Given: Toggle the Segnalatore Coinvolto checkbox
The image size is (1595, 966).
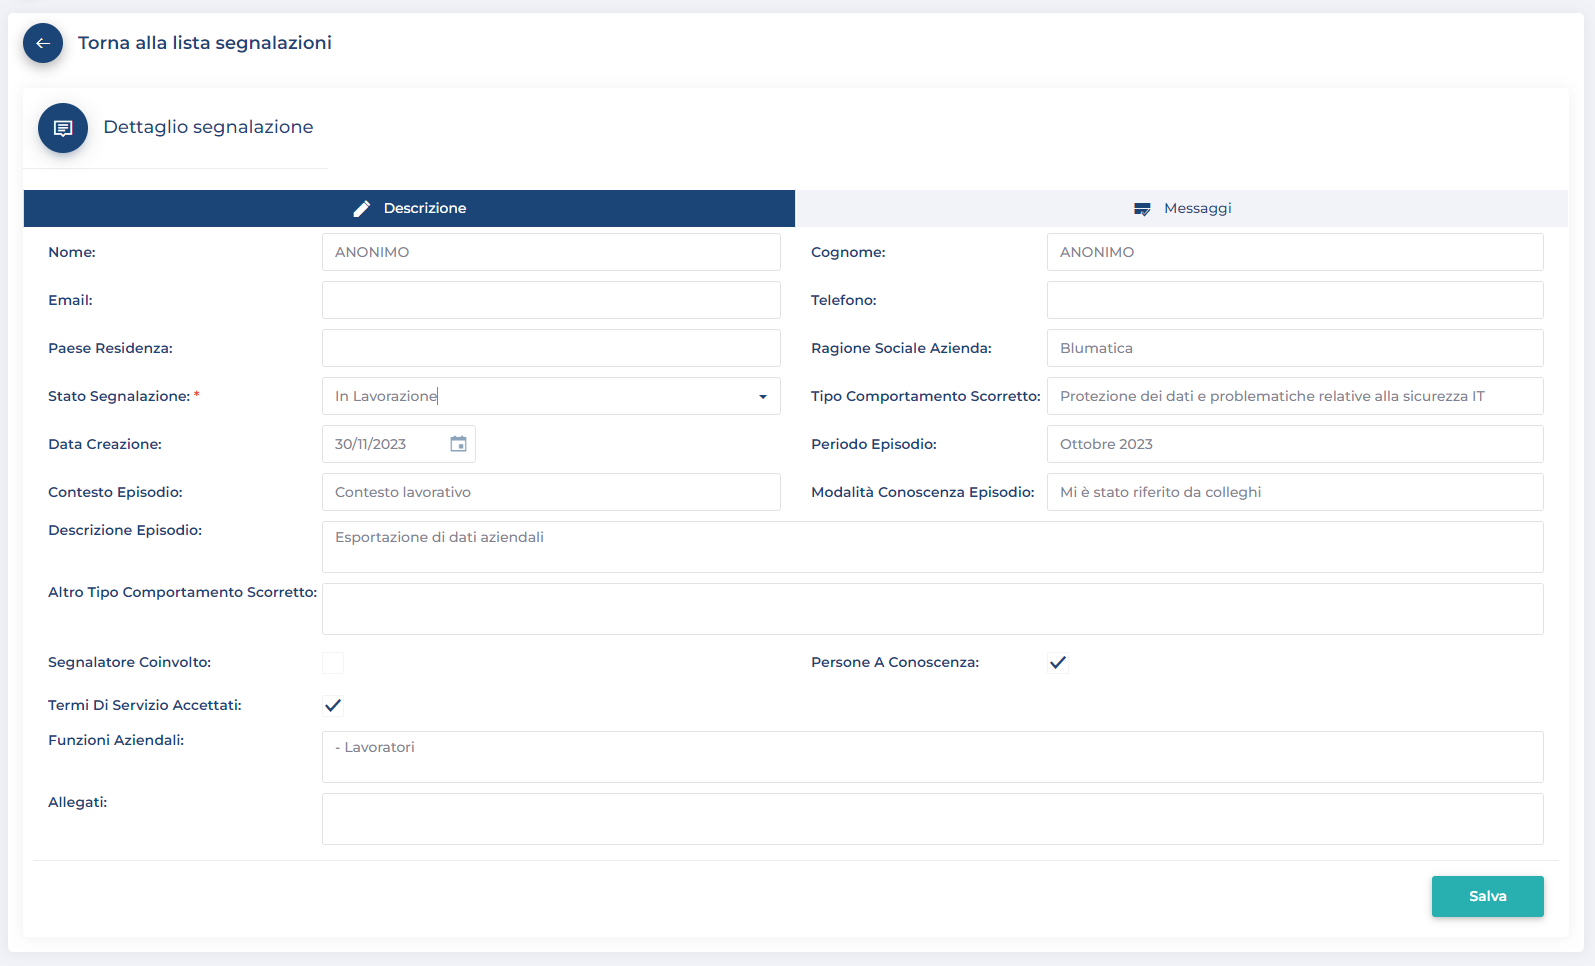Looking at the screenshot, I should click(333, 663).
